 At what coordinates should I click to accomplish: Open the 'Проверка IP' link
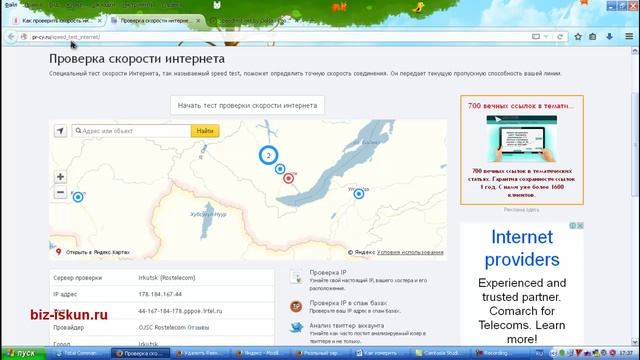[328, 272]
